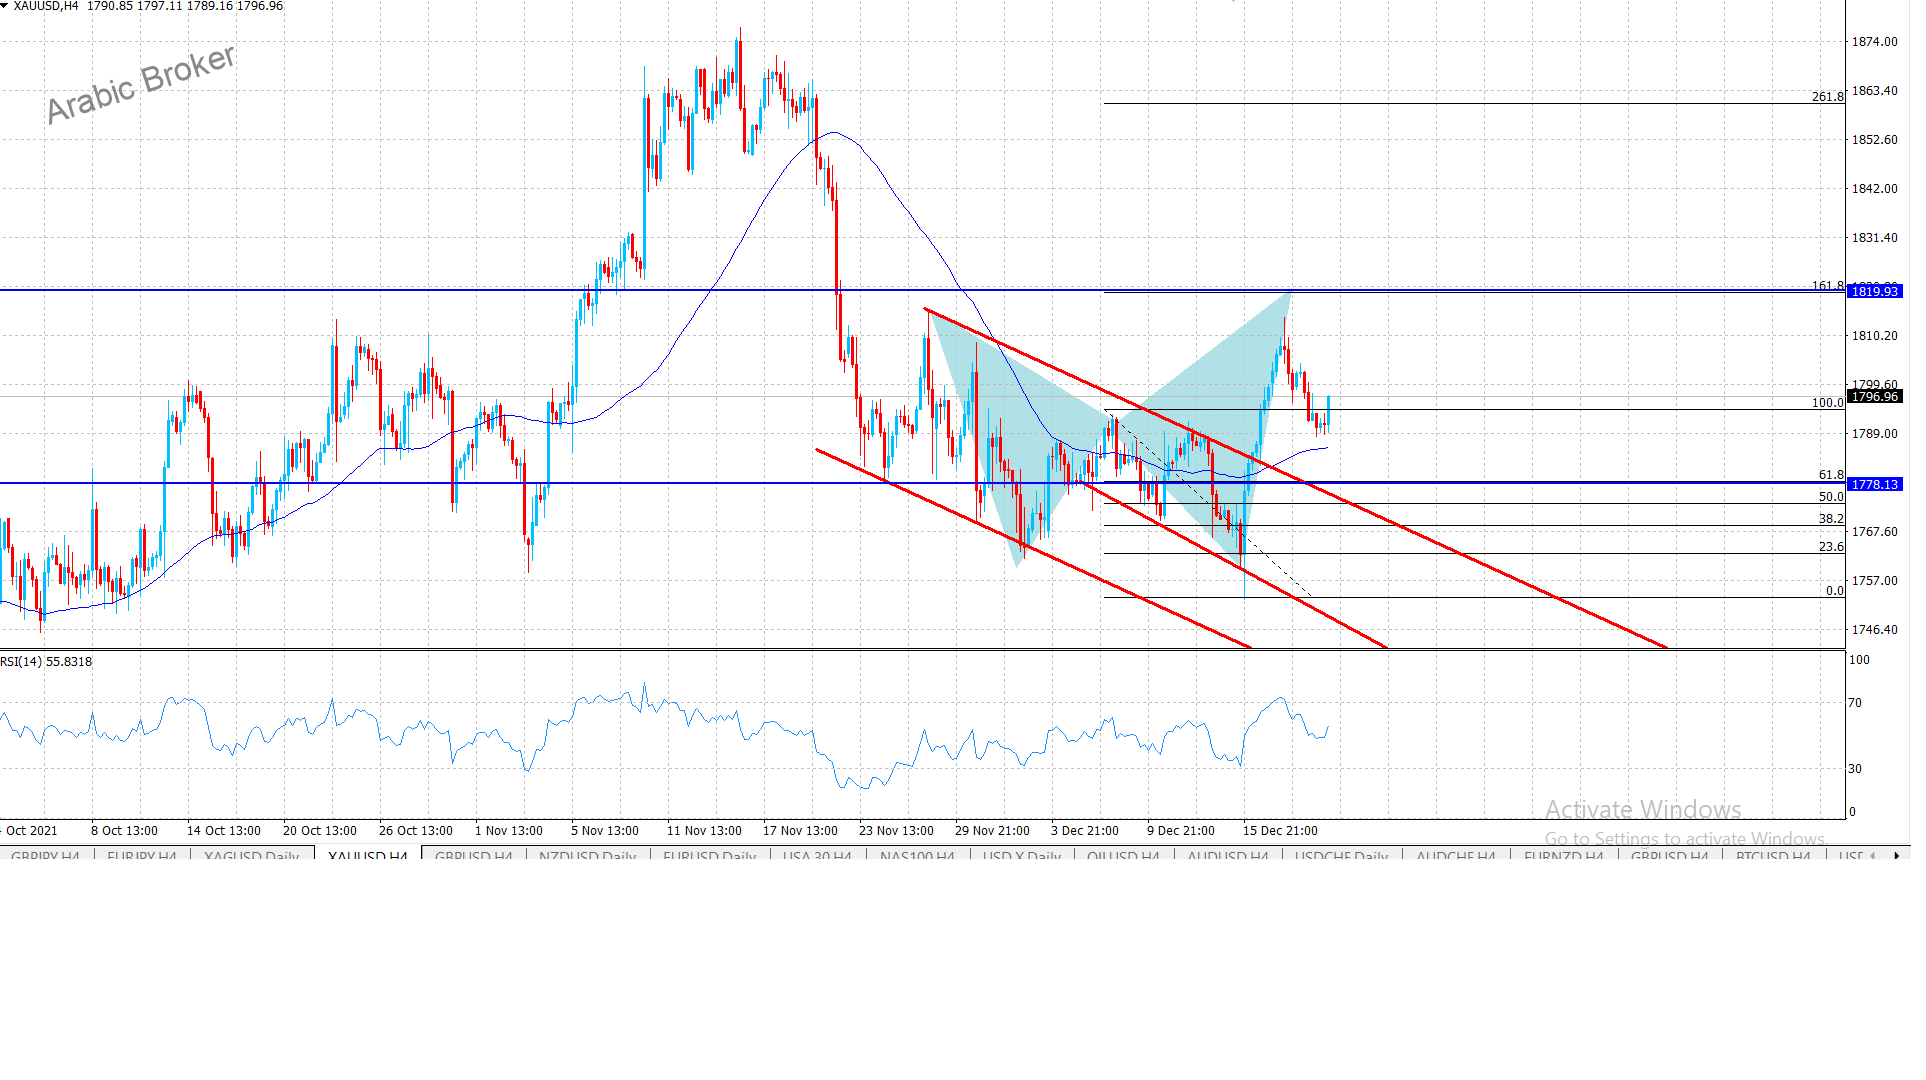Image resolution: width=1926 pixels, height=1080 pixels.
Task: Select the 261.8 Fibonacci level label
Action: (1827, 97)
